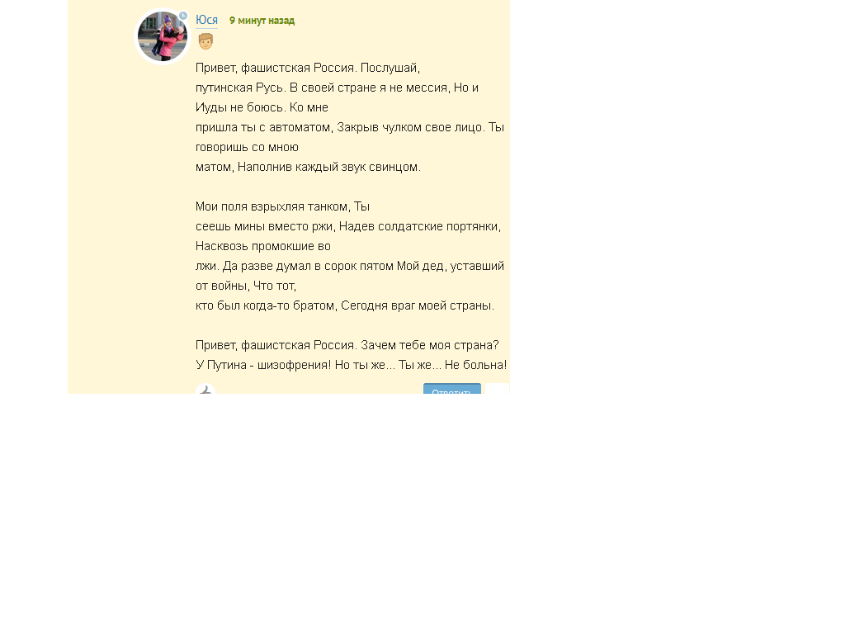Screen dimensions: 845x634
Task: Open the Юся username link
Action: click(x=206, y=20)
